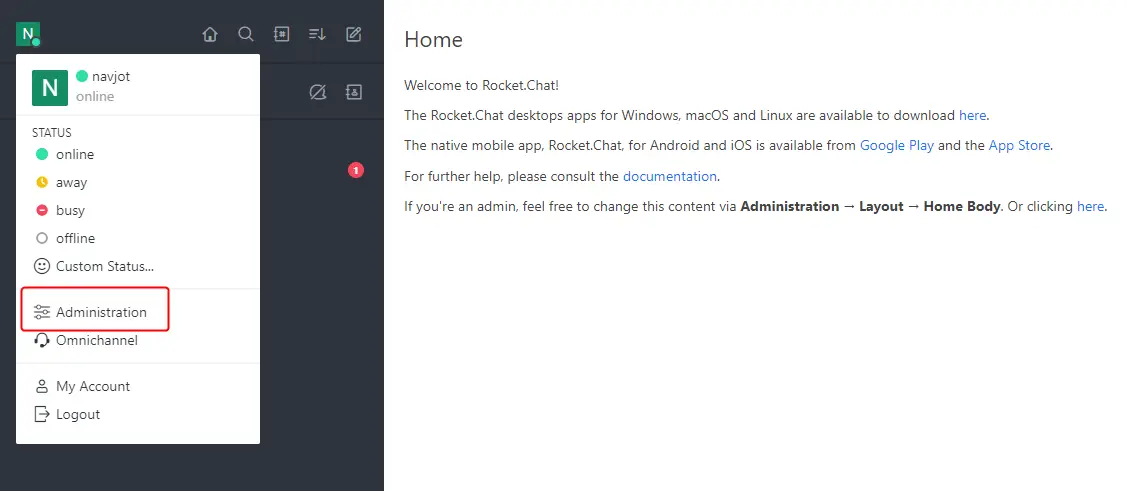1127x491 pixels.
Task: Click the Logout exit icon
Action: 42,414
